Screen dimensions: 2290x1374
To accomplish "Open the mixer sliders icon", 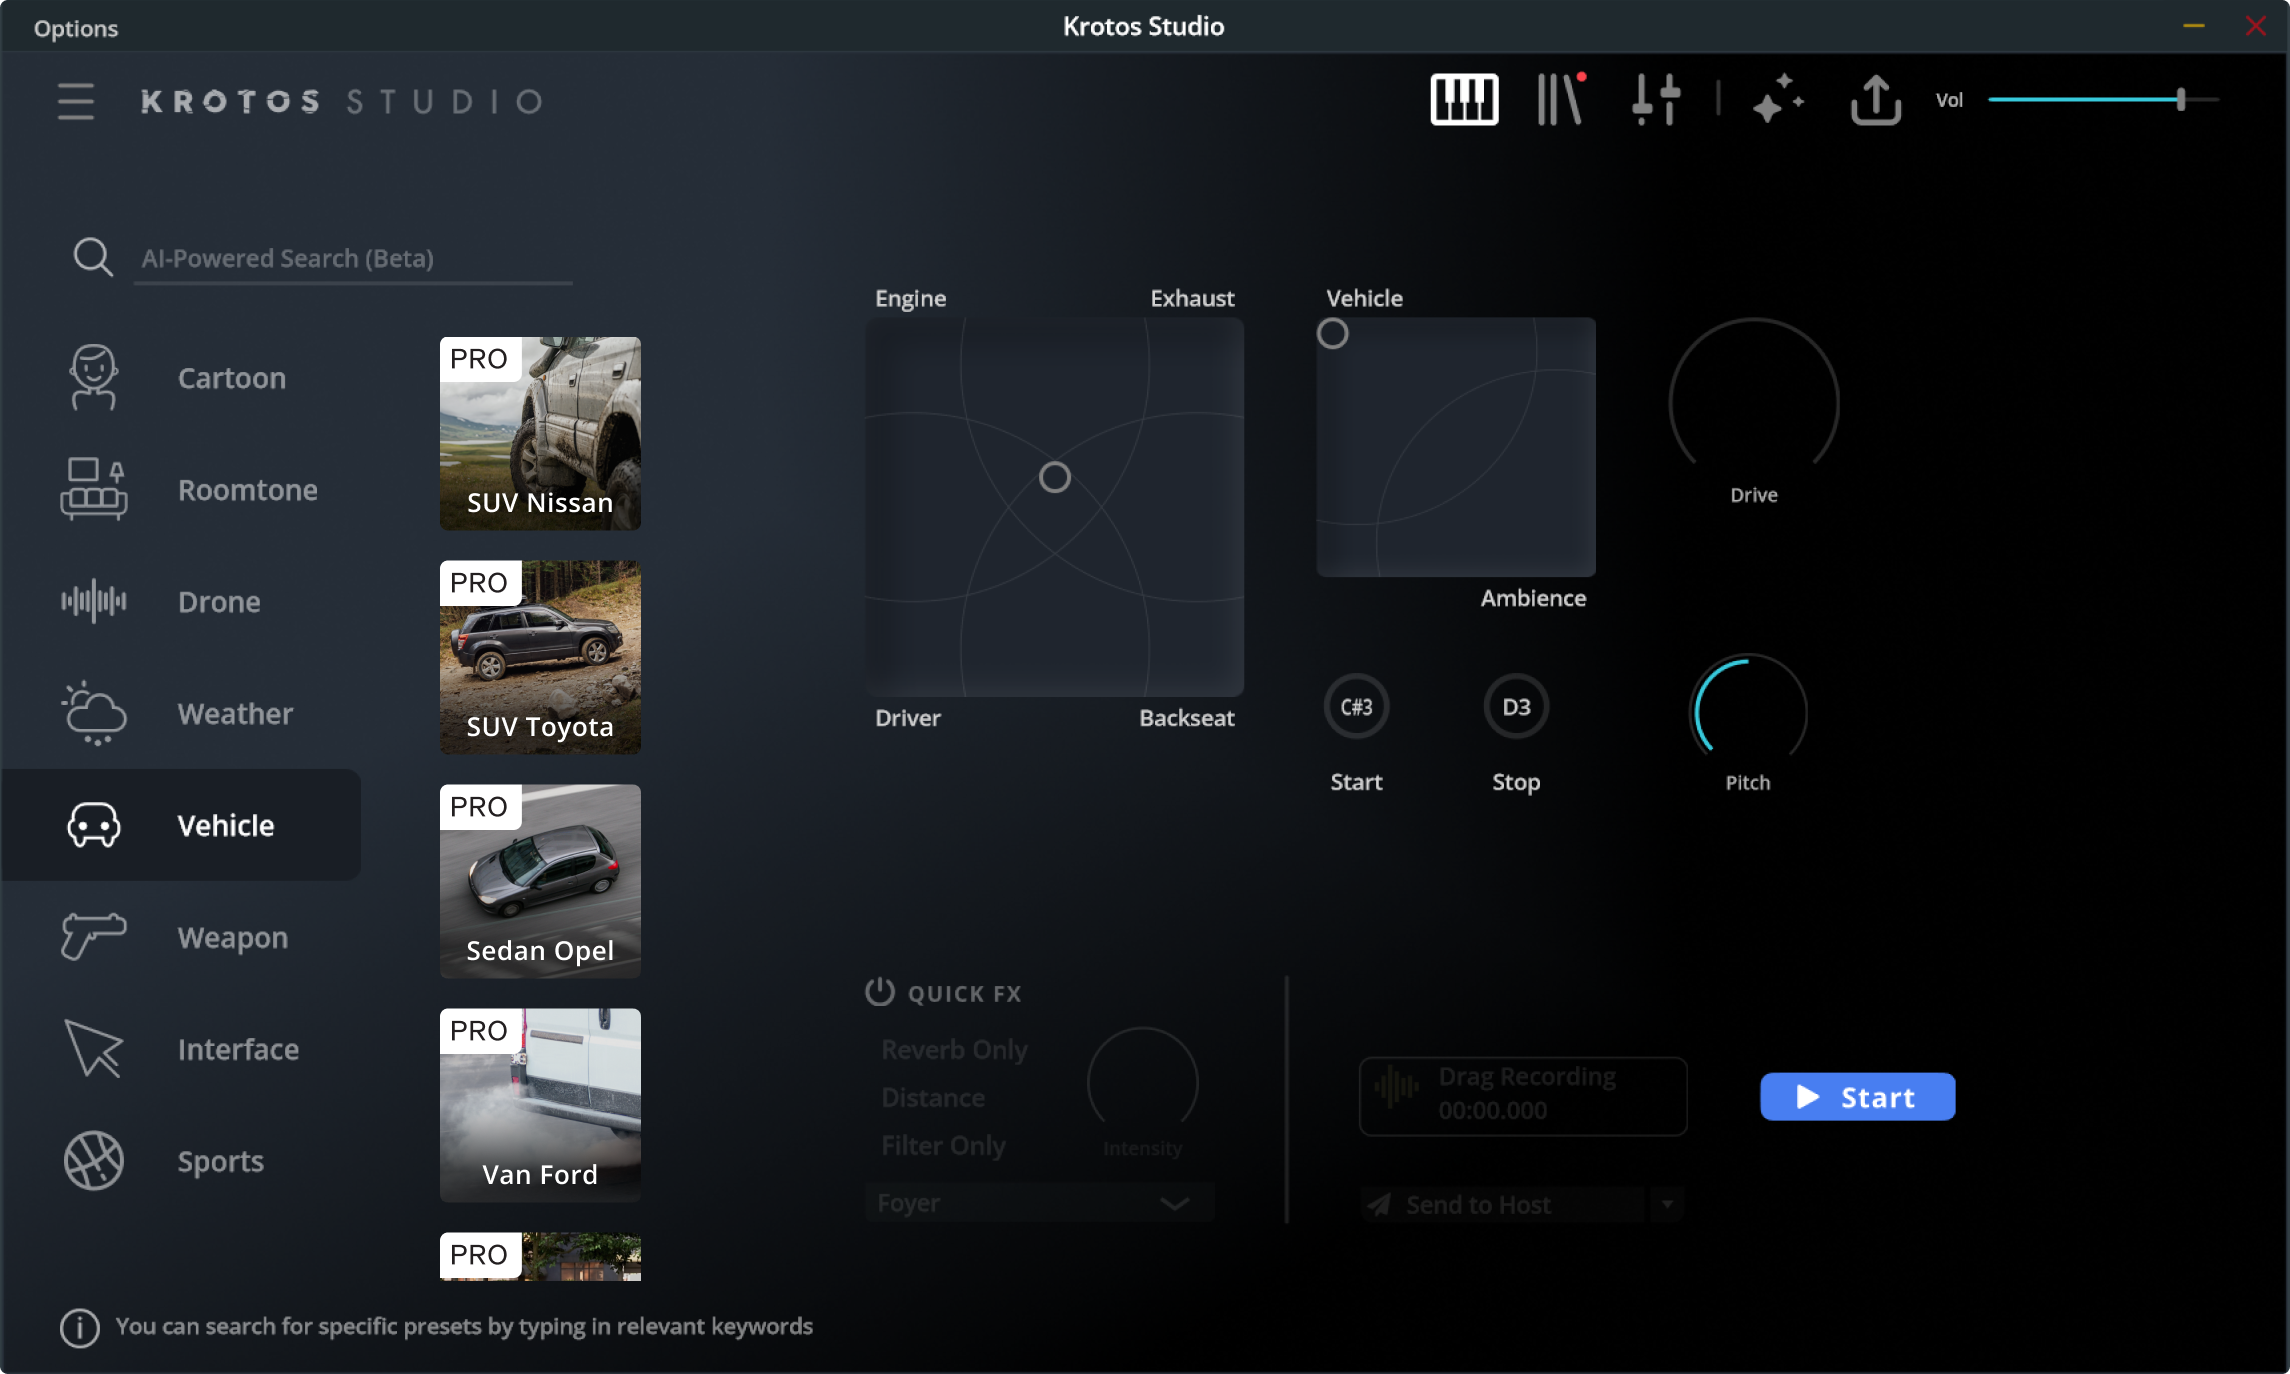I will point(1655,99).
